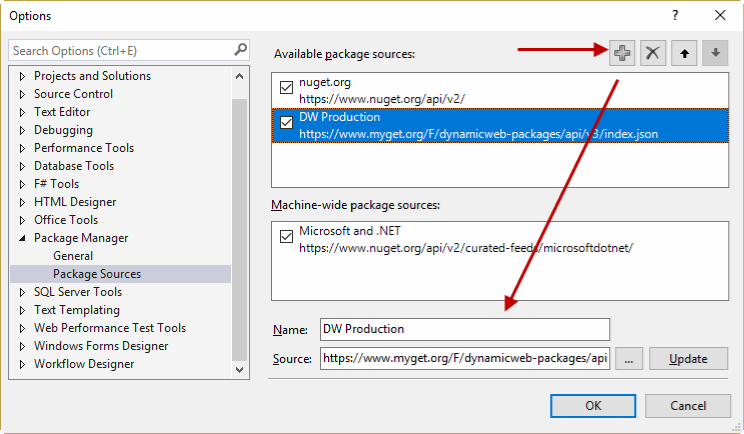Expand the SQL Server Tools node
Image resolution: width=744 pixels, height=434 pixels.
(24, 292)
